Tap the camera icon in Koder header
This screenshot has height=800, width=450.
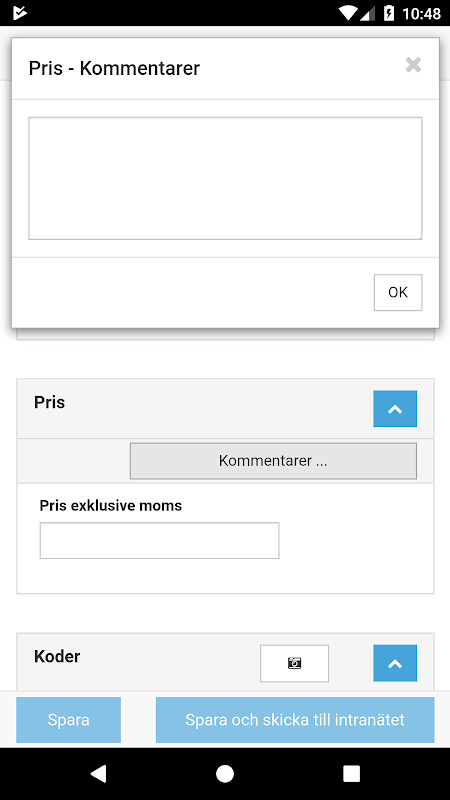[x=294, y=663]
